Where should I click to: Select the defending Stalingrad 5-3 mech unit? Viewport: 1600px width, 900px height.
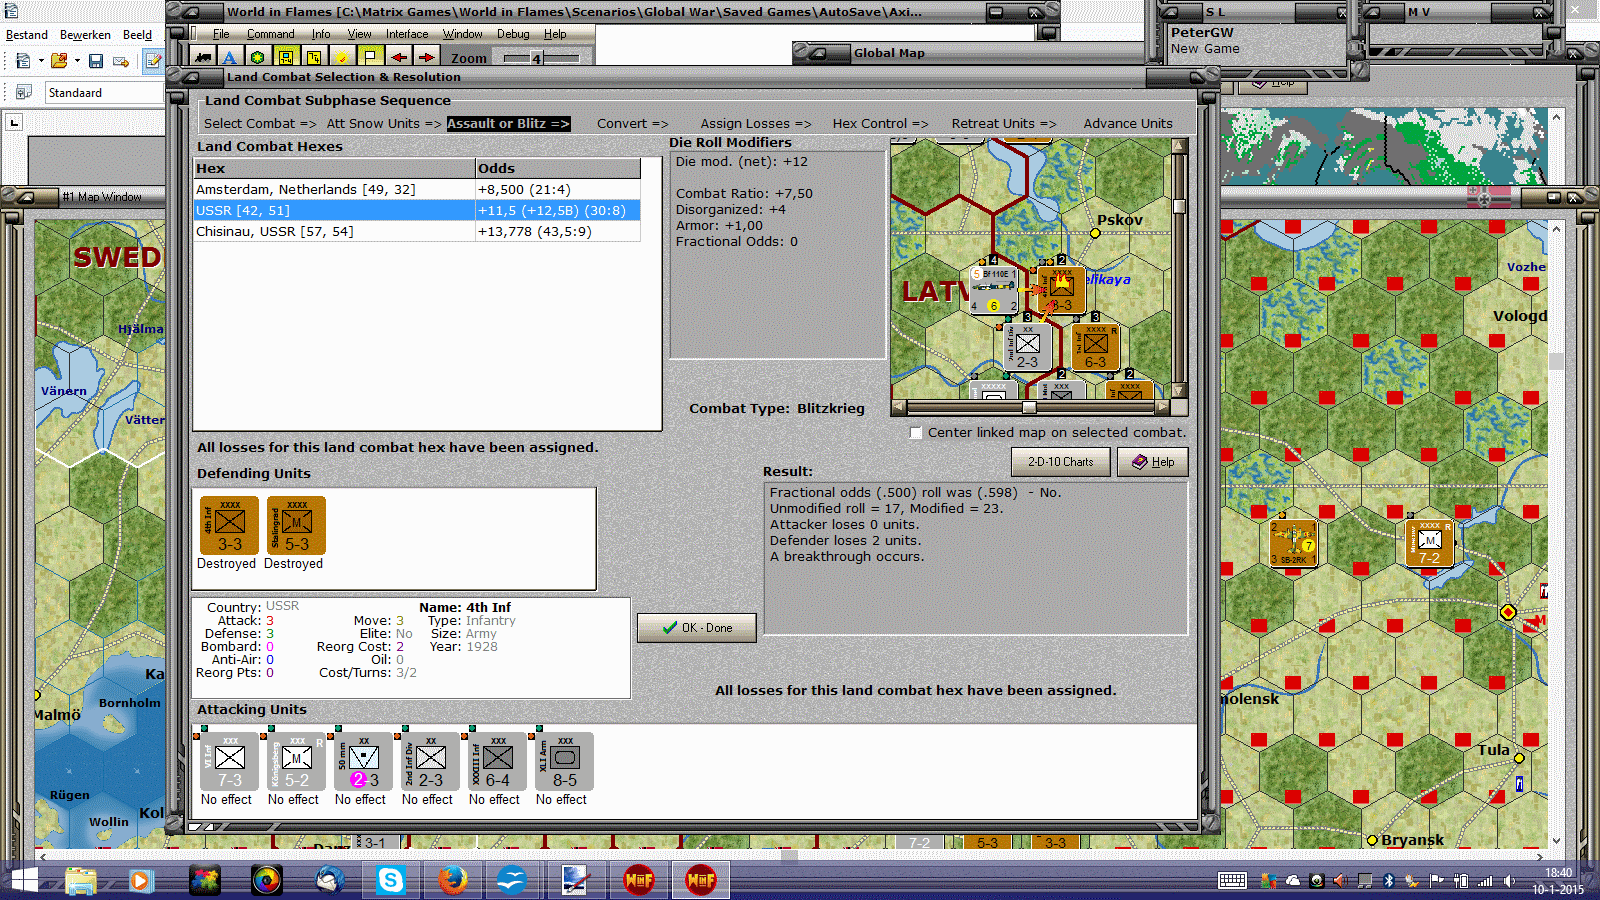pos(297,526)
